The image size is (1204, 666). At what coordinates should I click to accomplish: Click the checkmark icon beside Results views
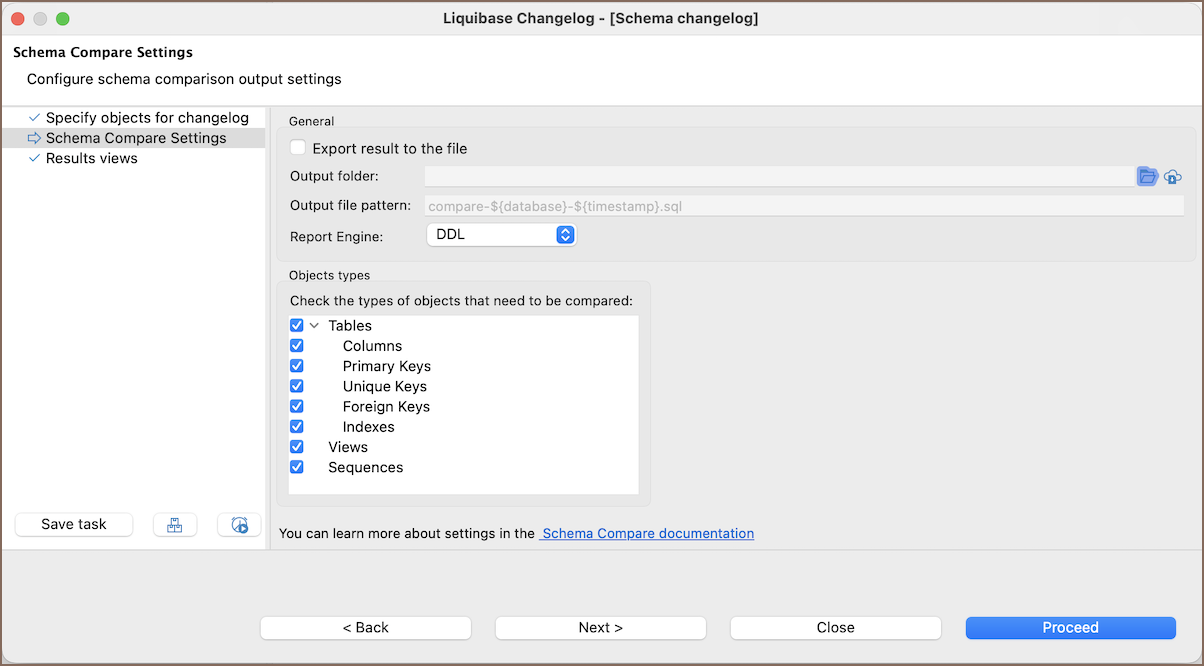34,158
